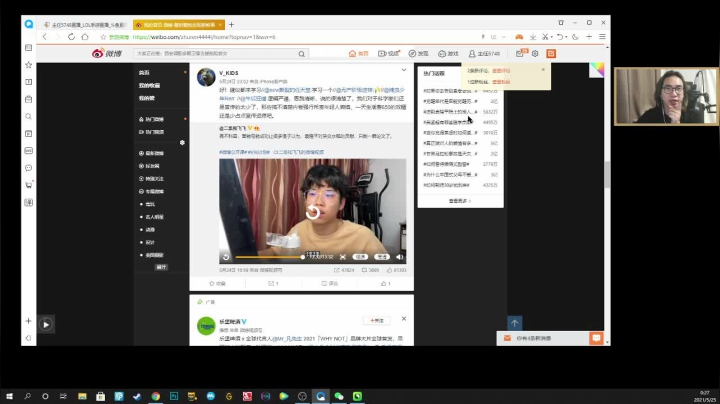Click the browser sidebar star favorites icon
Viewport: 720px width, 404px height.
coord(28,65)
